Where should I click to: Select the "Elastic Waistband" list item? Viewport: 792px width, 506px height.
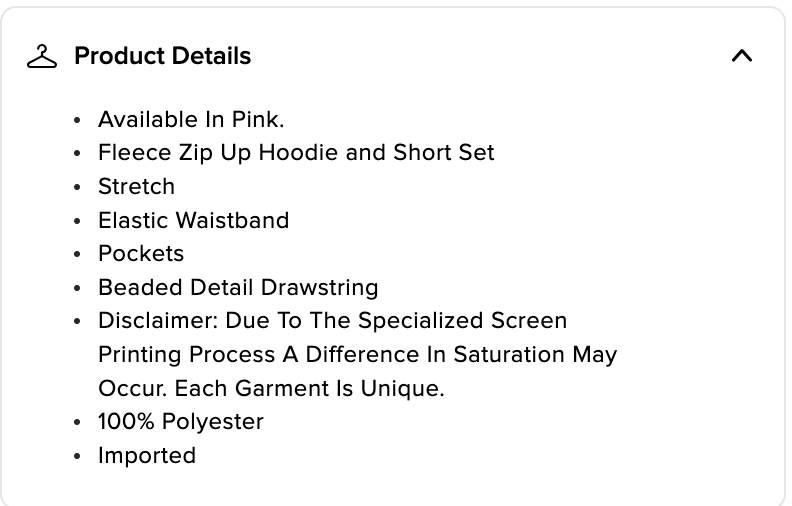(x=193, y=220)
